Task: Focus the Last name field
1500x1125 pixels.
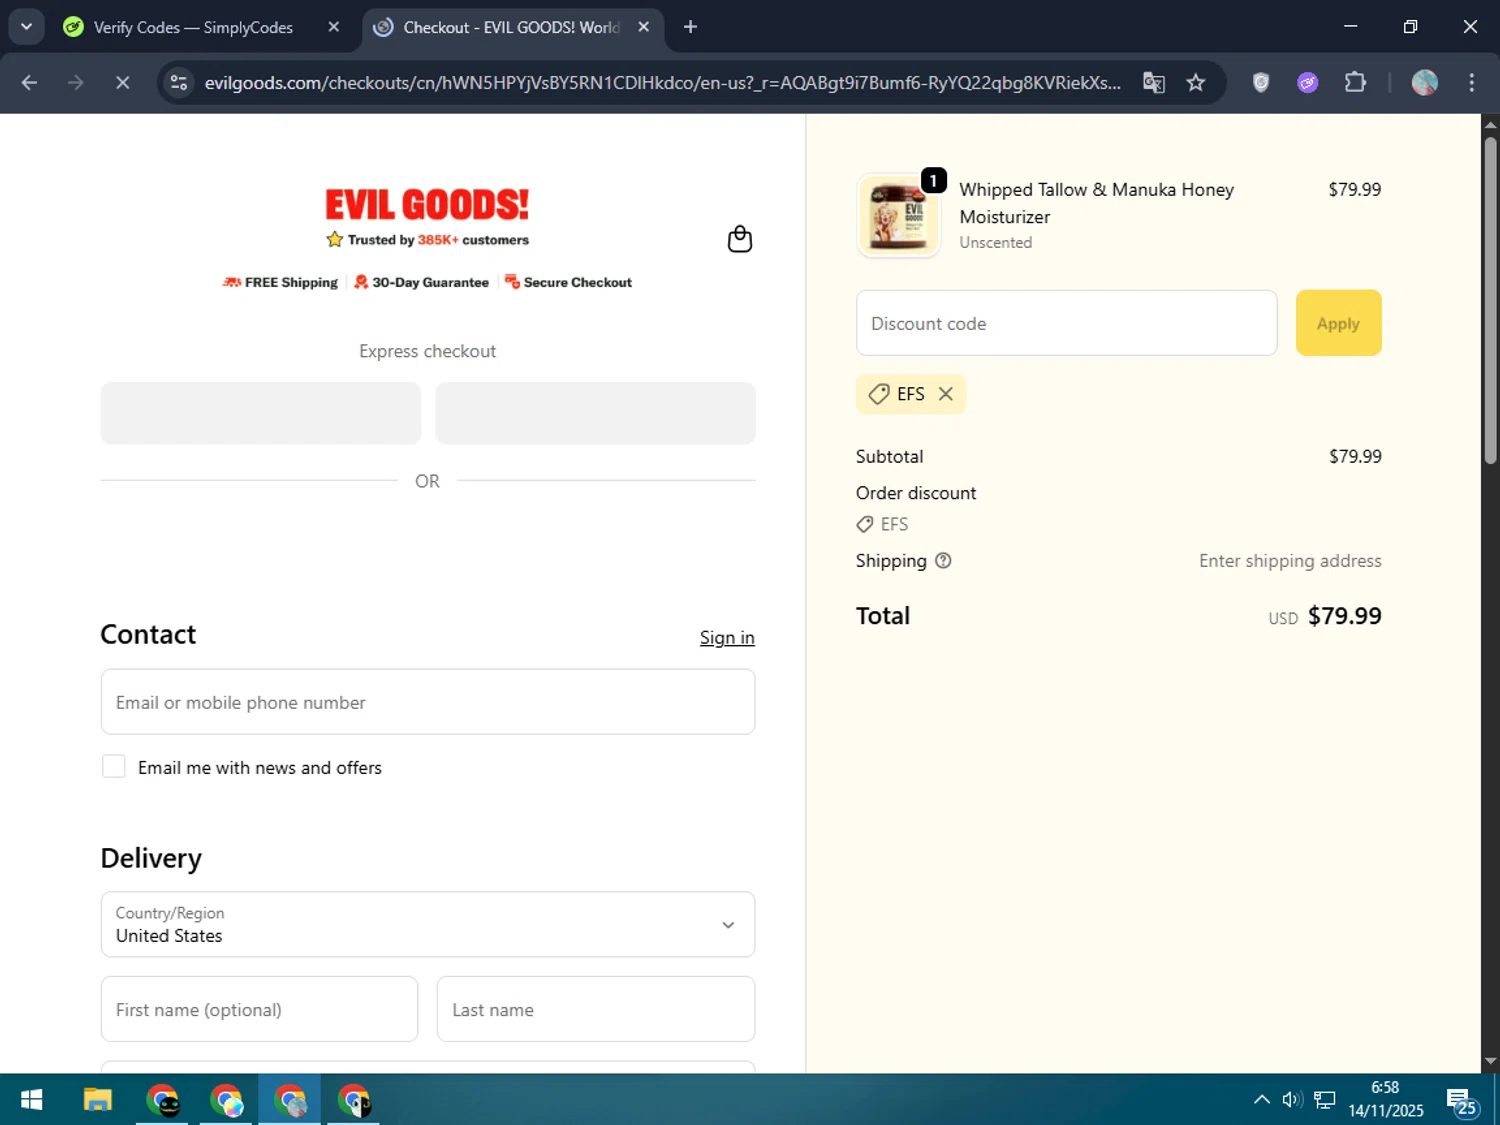Action: [596, 1009]
